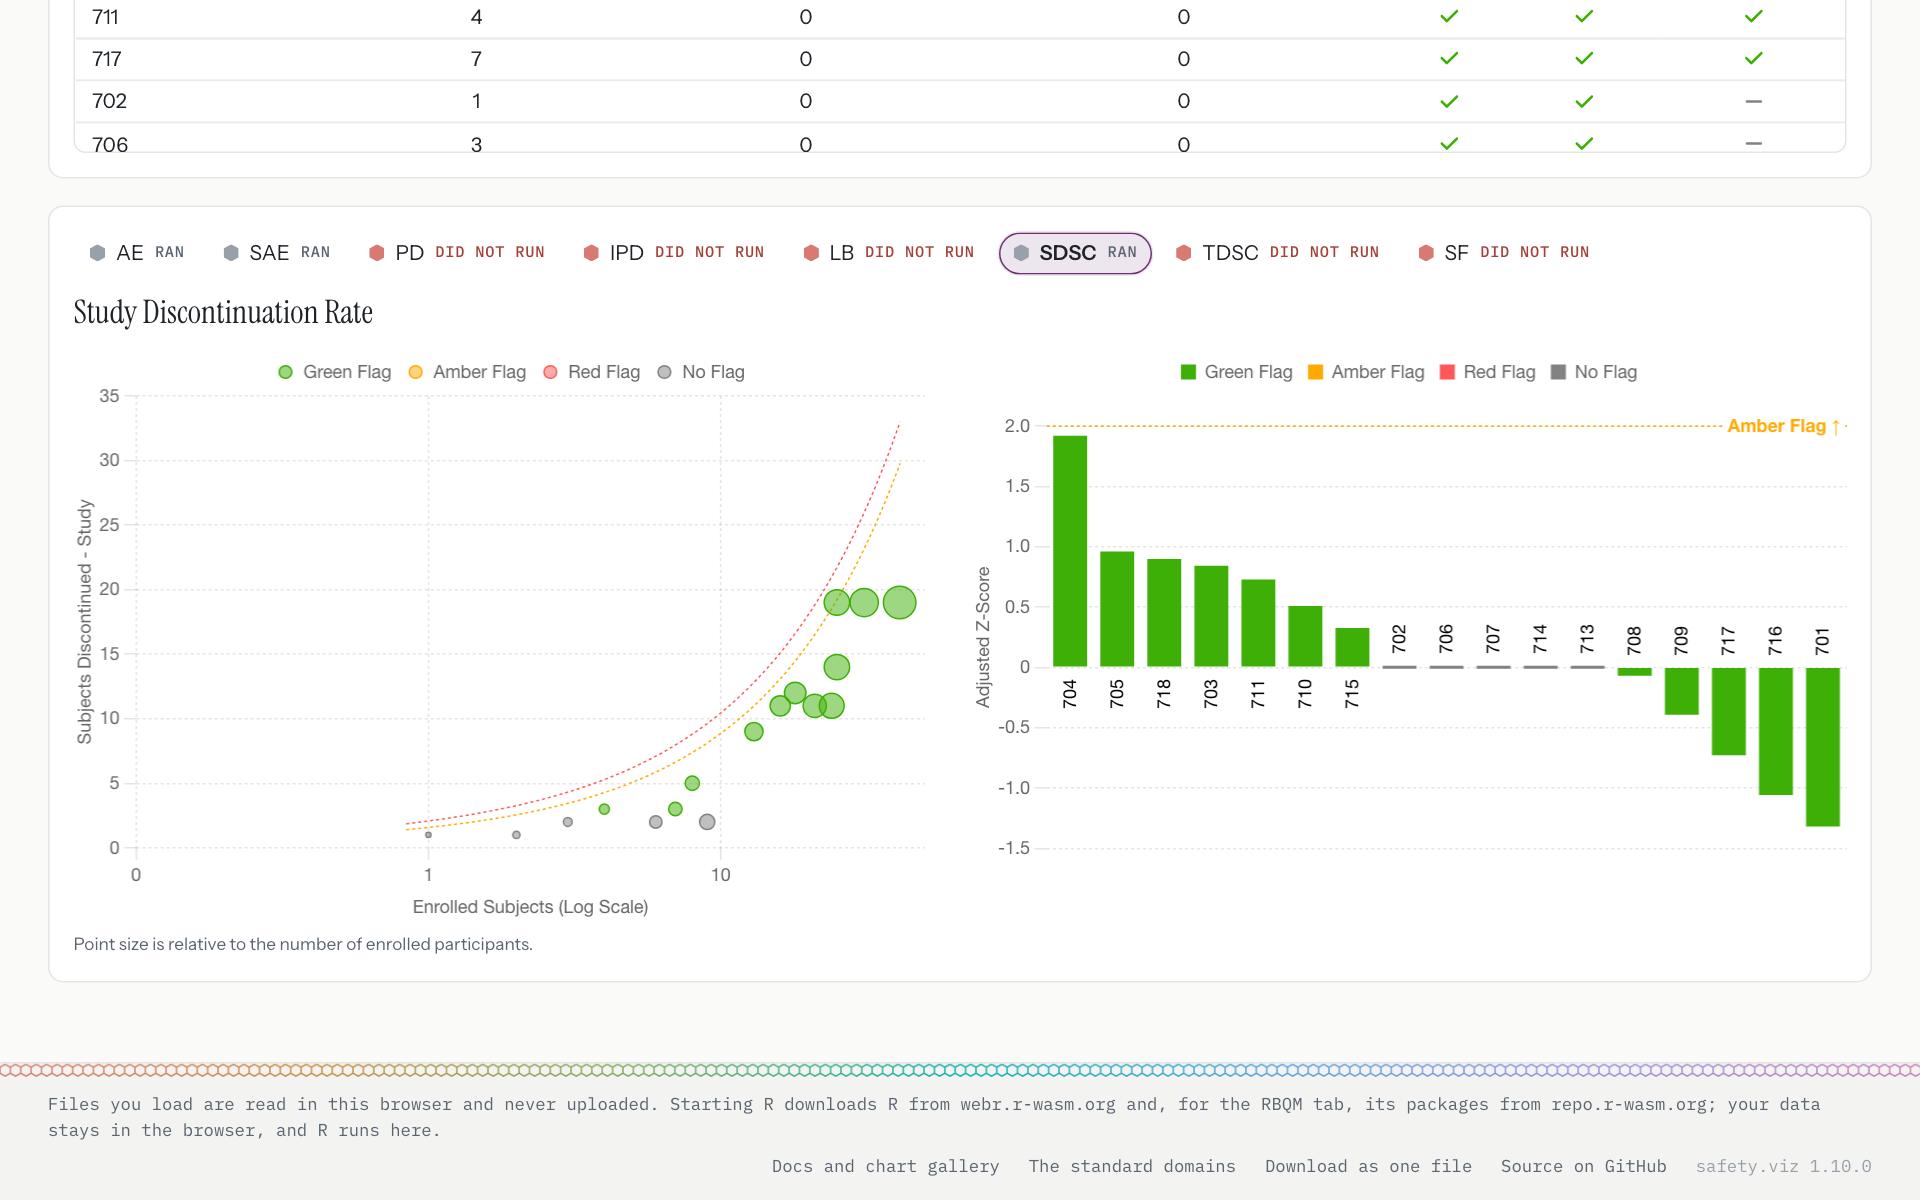Screen dimensions: 1920x1200
Task: Open the AE assessment tab
Action: click(x=138, y=253)
